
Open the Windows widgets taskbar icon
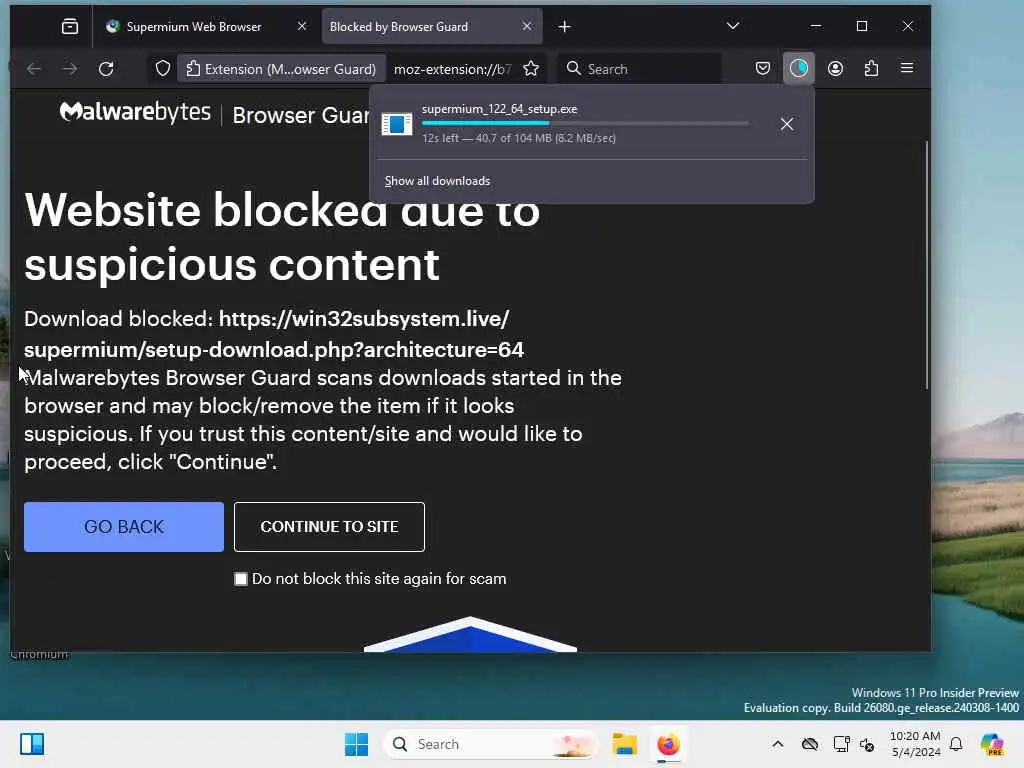(x=32, y=744)
